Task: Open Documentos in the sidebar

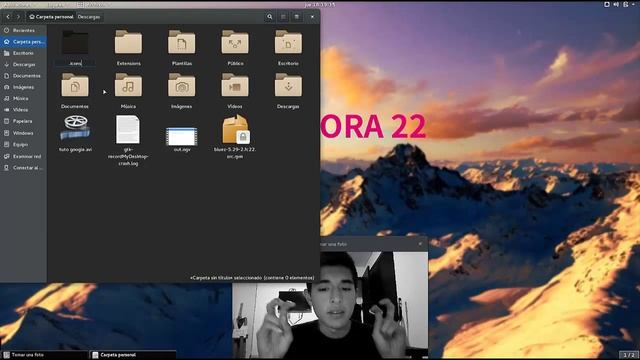Action: click(x=23, y=76)
